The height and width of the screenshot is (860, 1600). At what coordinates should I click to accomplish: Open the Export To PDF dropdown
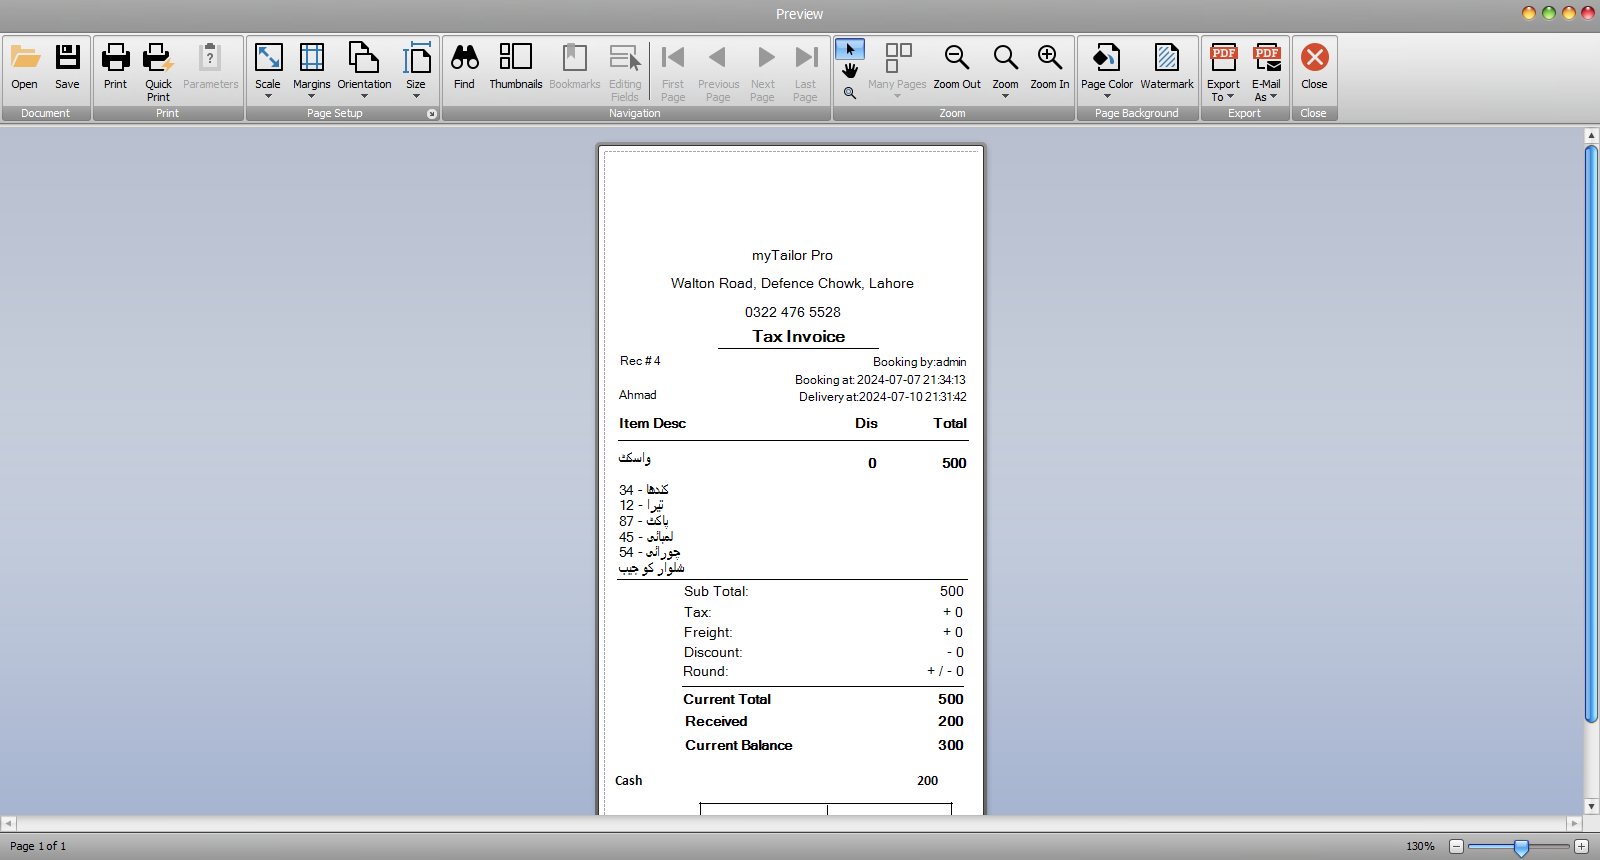click(1223, 72)
